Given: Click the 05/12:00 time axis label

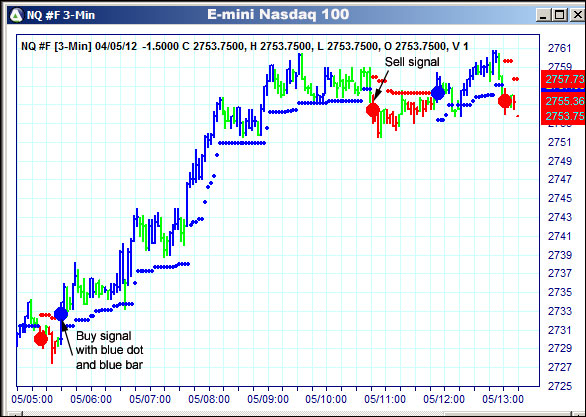Looking at the screenshot, I should tap(444, 399).
